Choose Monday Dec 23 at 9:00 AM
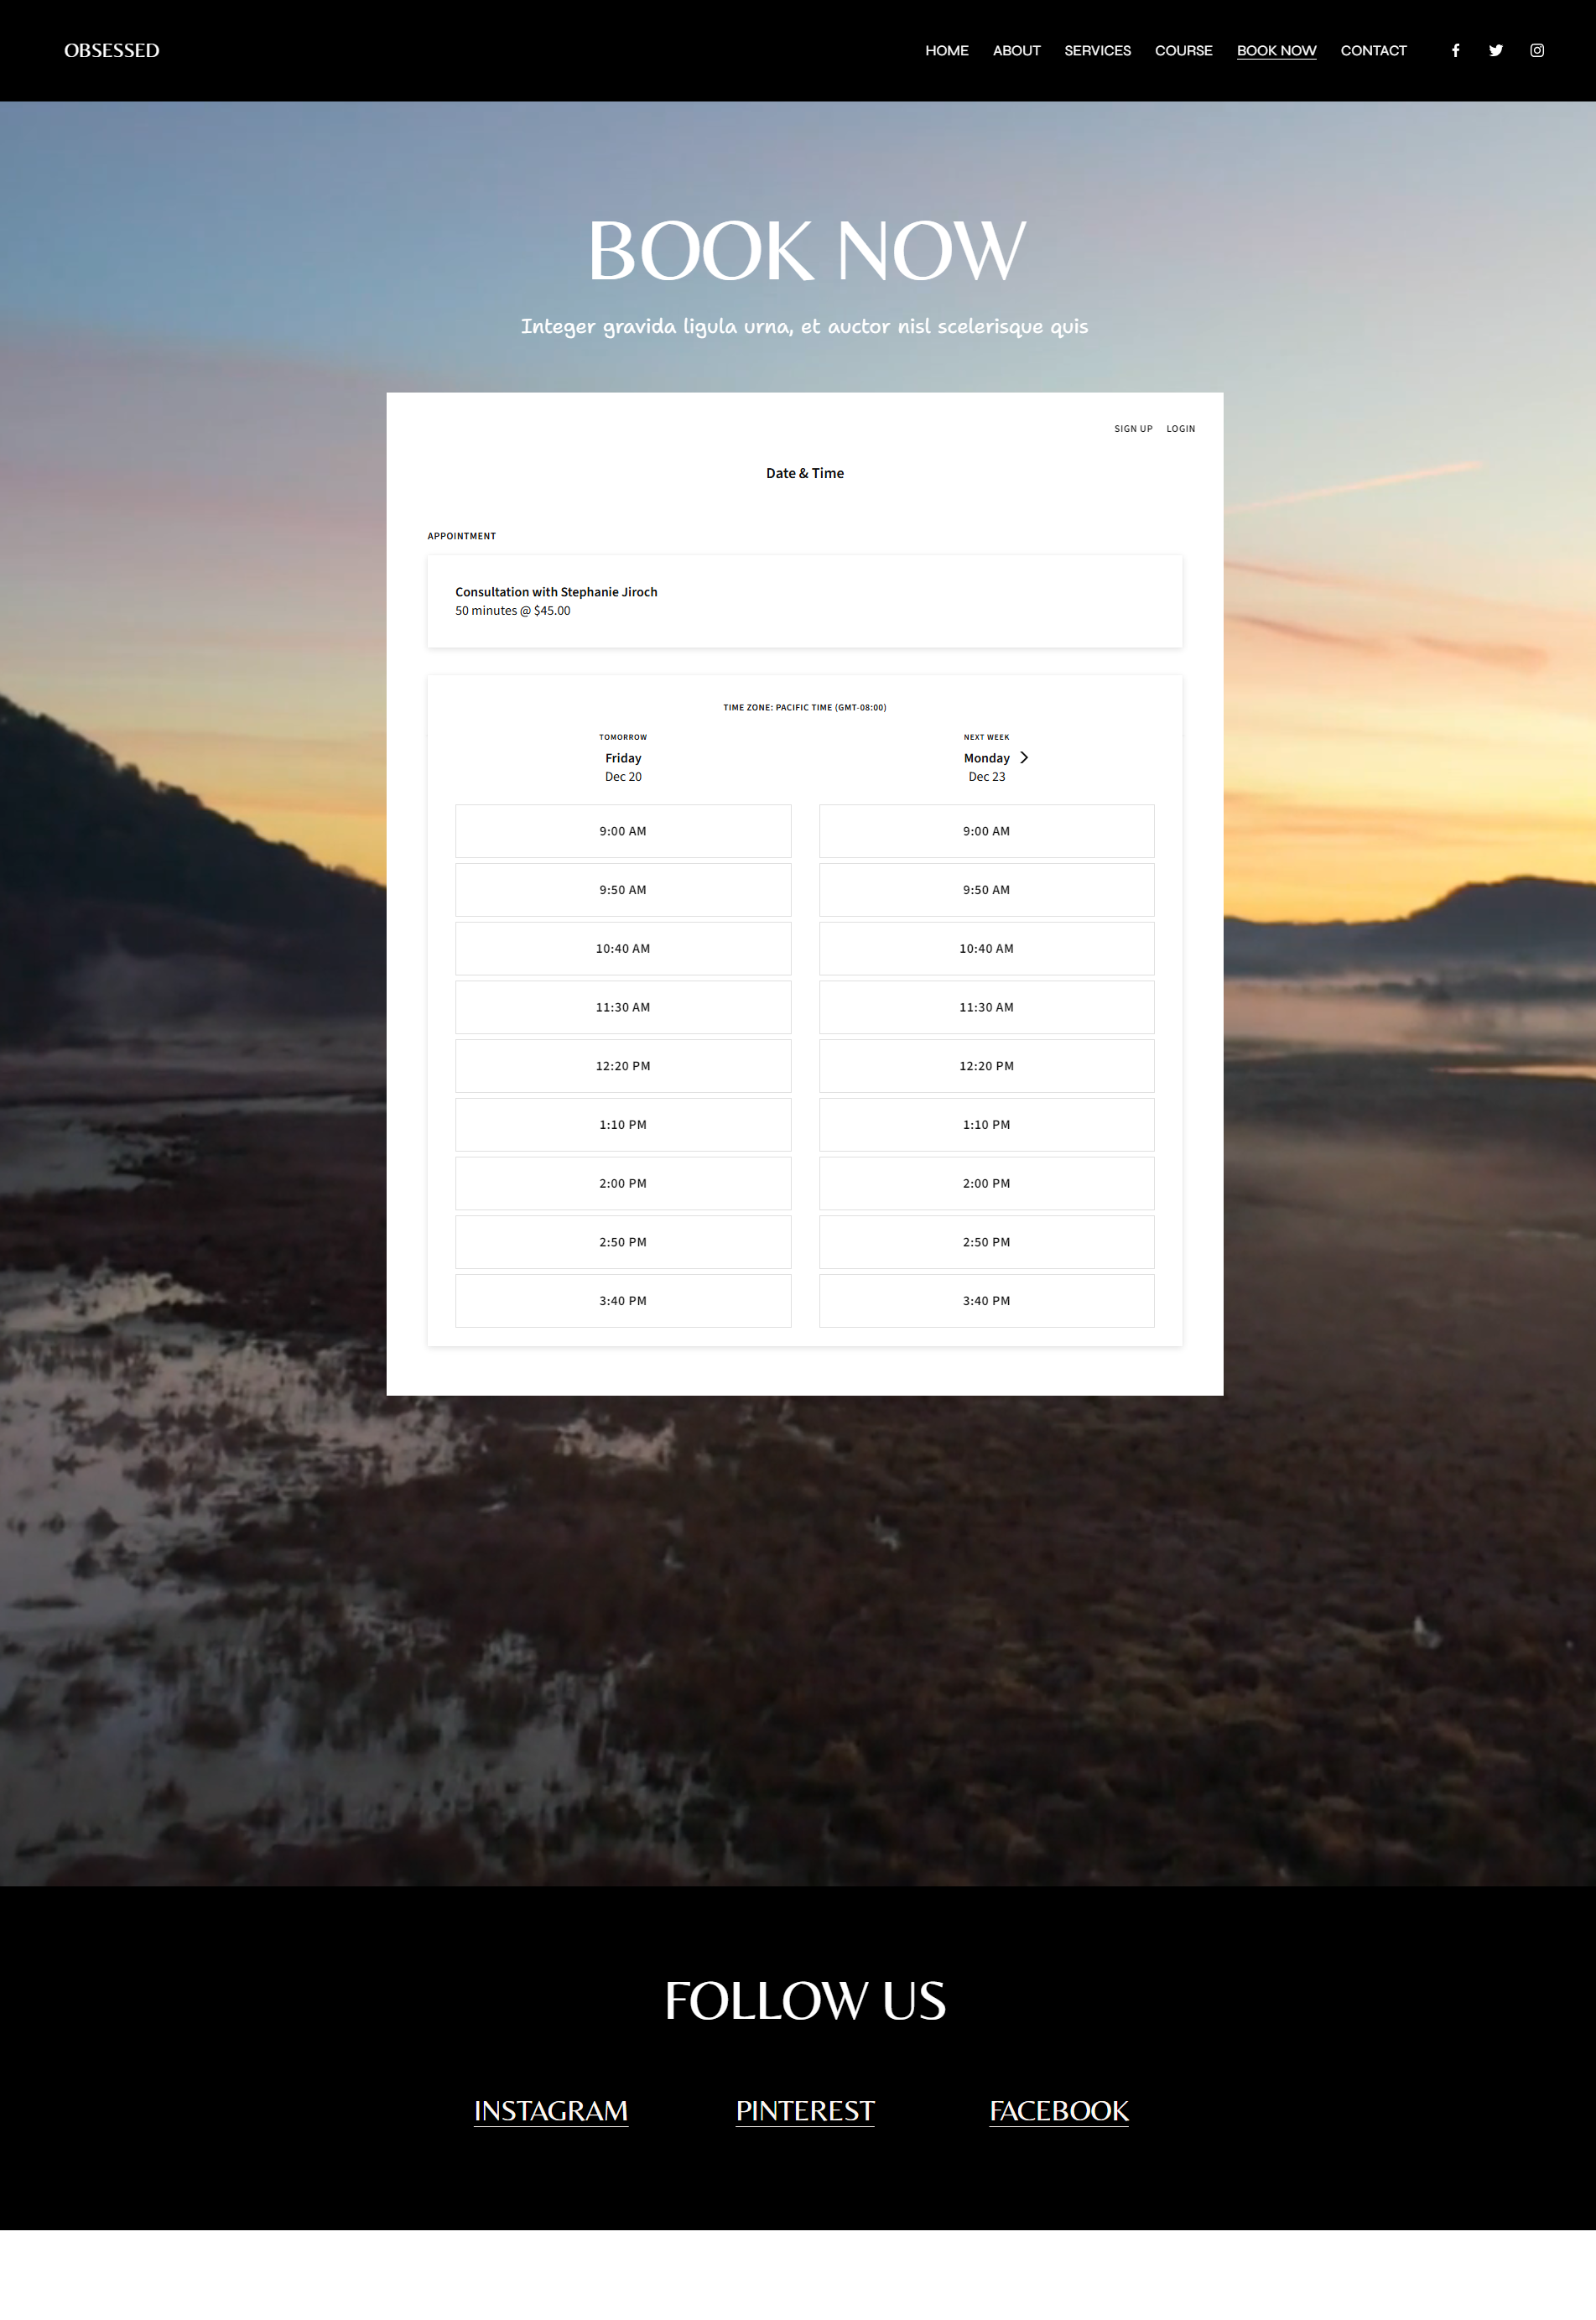The width and height of the screenshot is (1596, 2320). [986, 831]
